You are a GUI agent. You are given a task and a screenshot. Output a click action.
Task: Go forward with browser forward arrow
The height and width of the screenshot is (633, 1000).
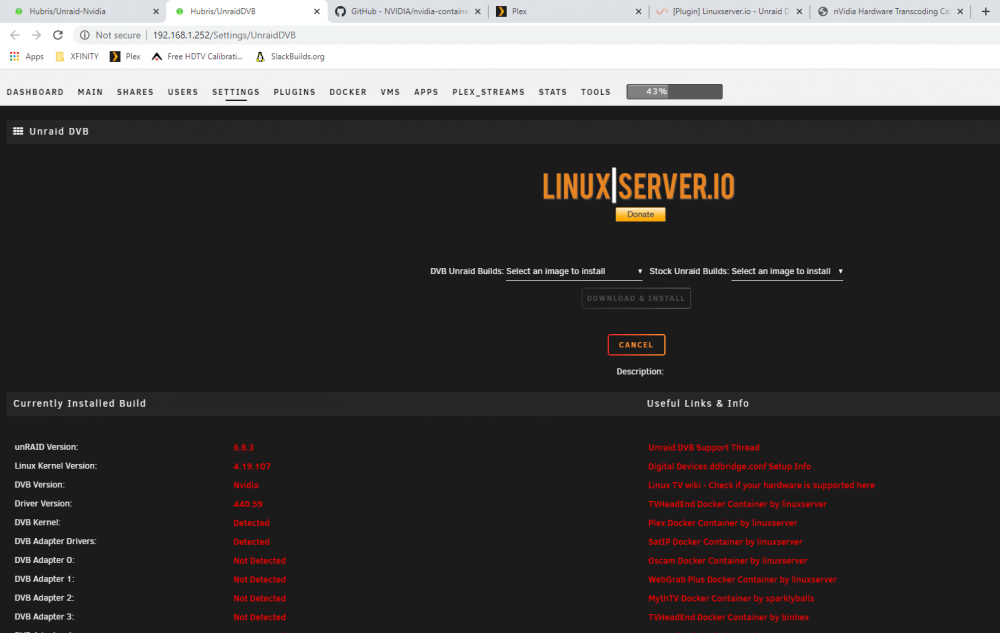(x=36, y=35)
